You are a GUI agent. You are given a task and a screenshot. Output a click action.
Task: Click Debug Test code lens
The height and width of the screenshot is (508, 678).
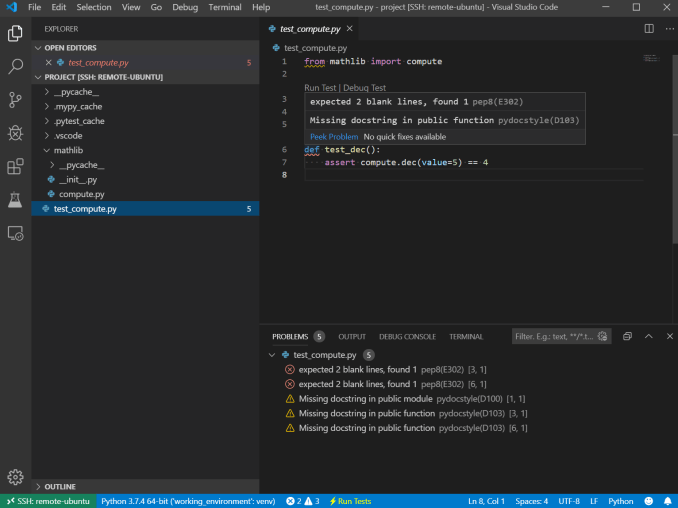click(x=364, y=88)
